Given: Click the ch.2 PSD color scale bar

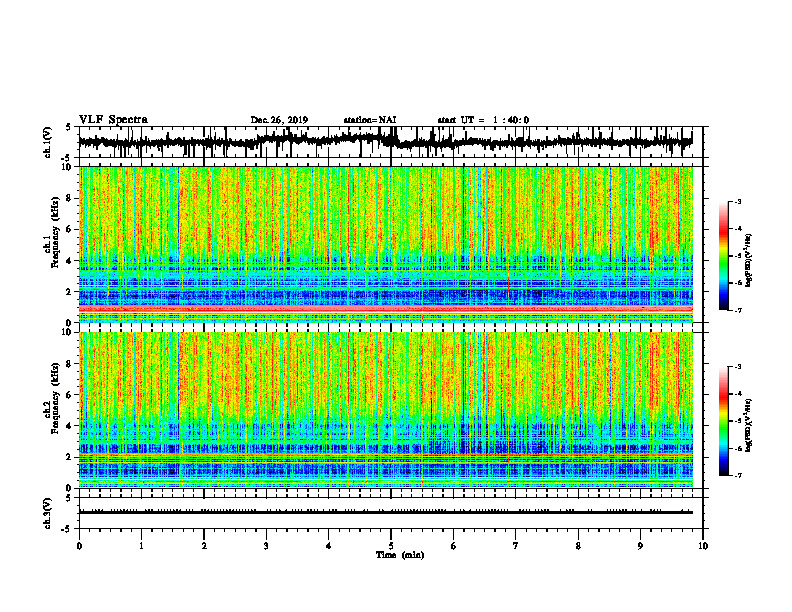Looking at the screenshot, I should (x=723, y=421).
